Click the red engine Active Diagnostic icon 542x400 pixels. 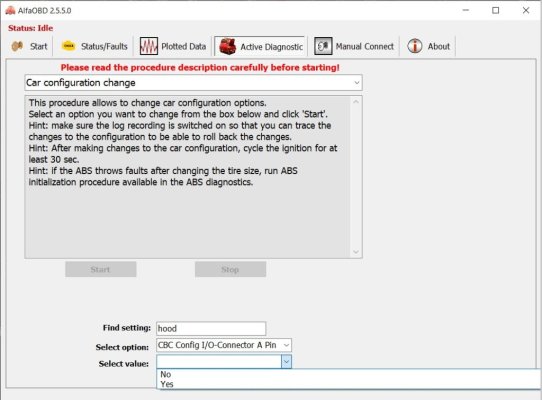[227, 46]
